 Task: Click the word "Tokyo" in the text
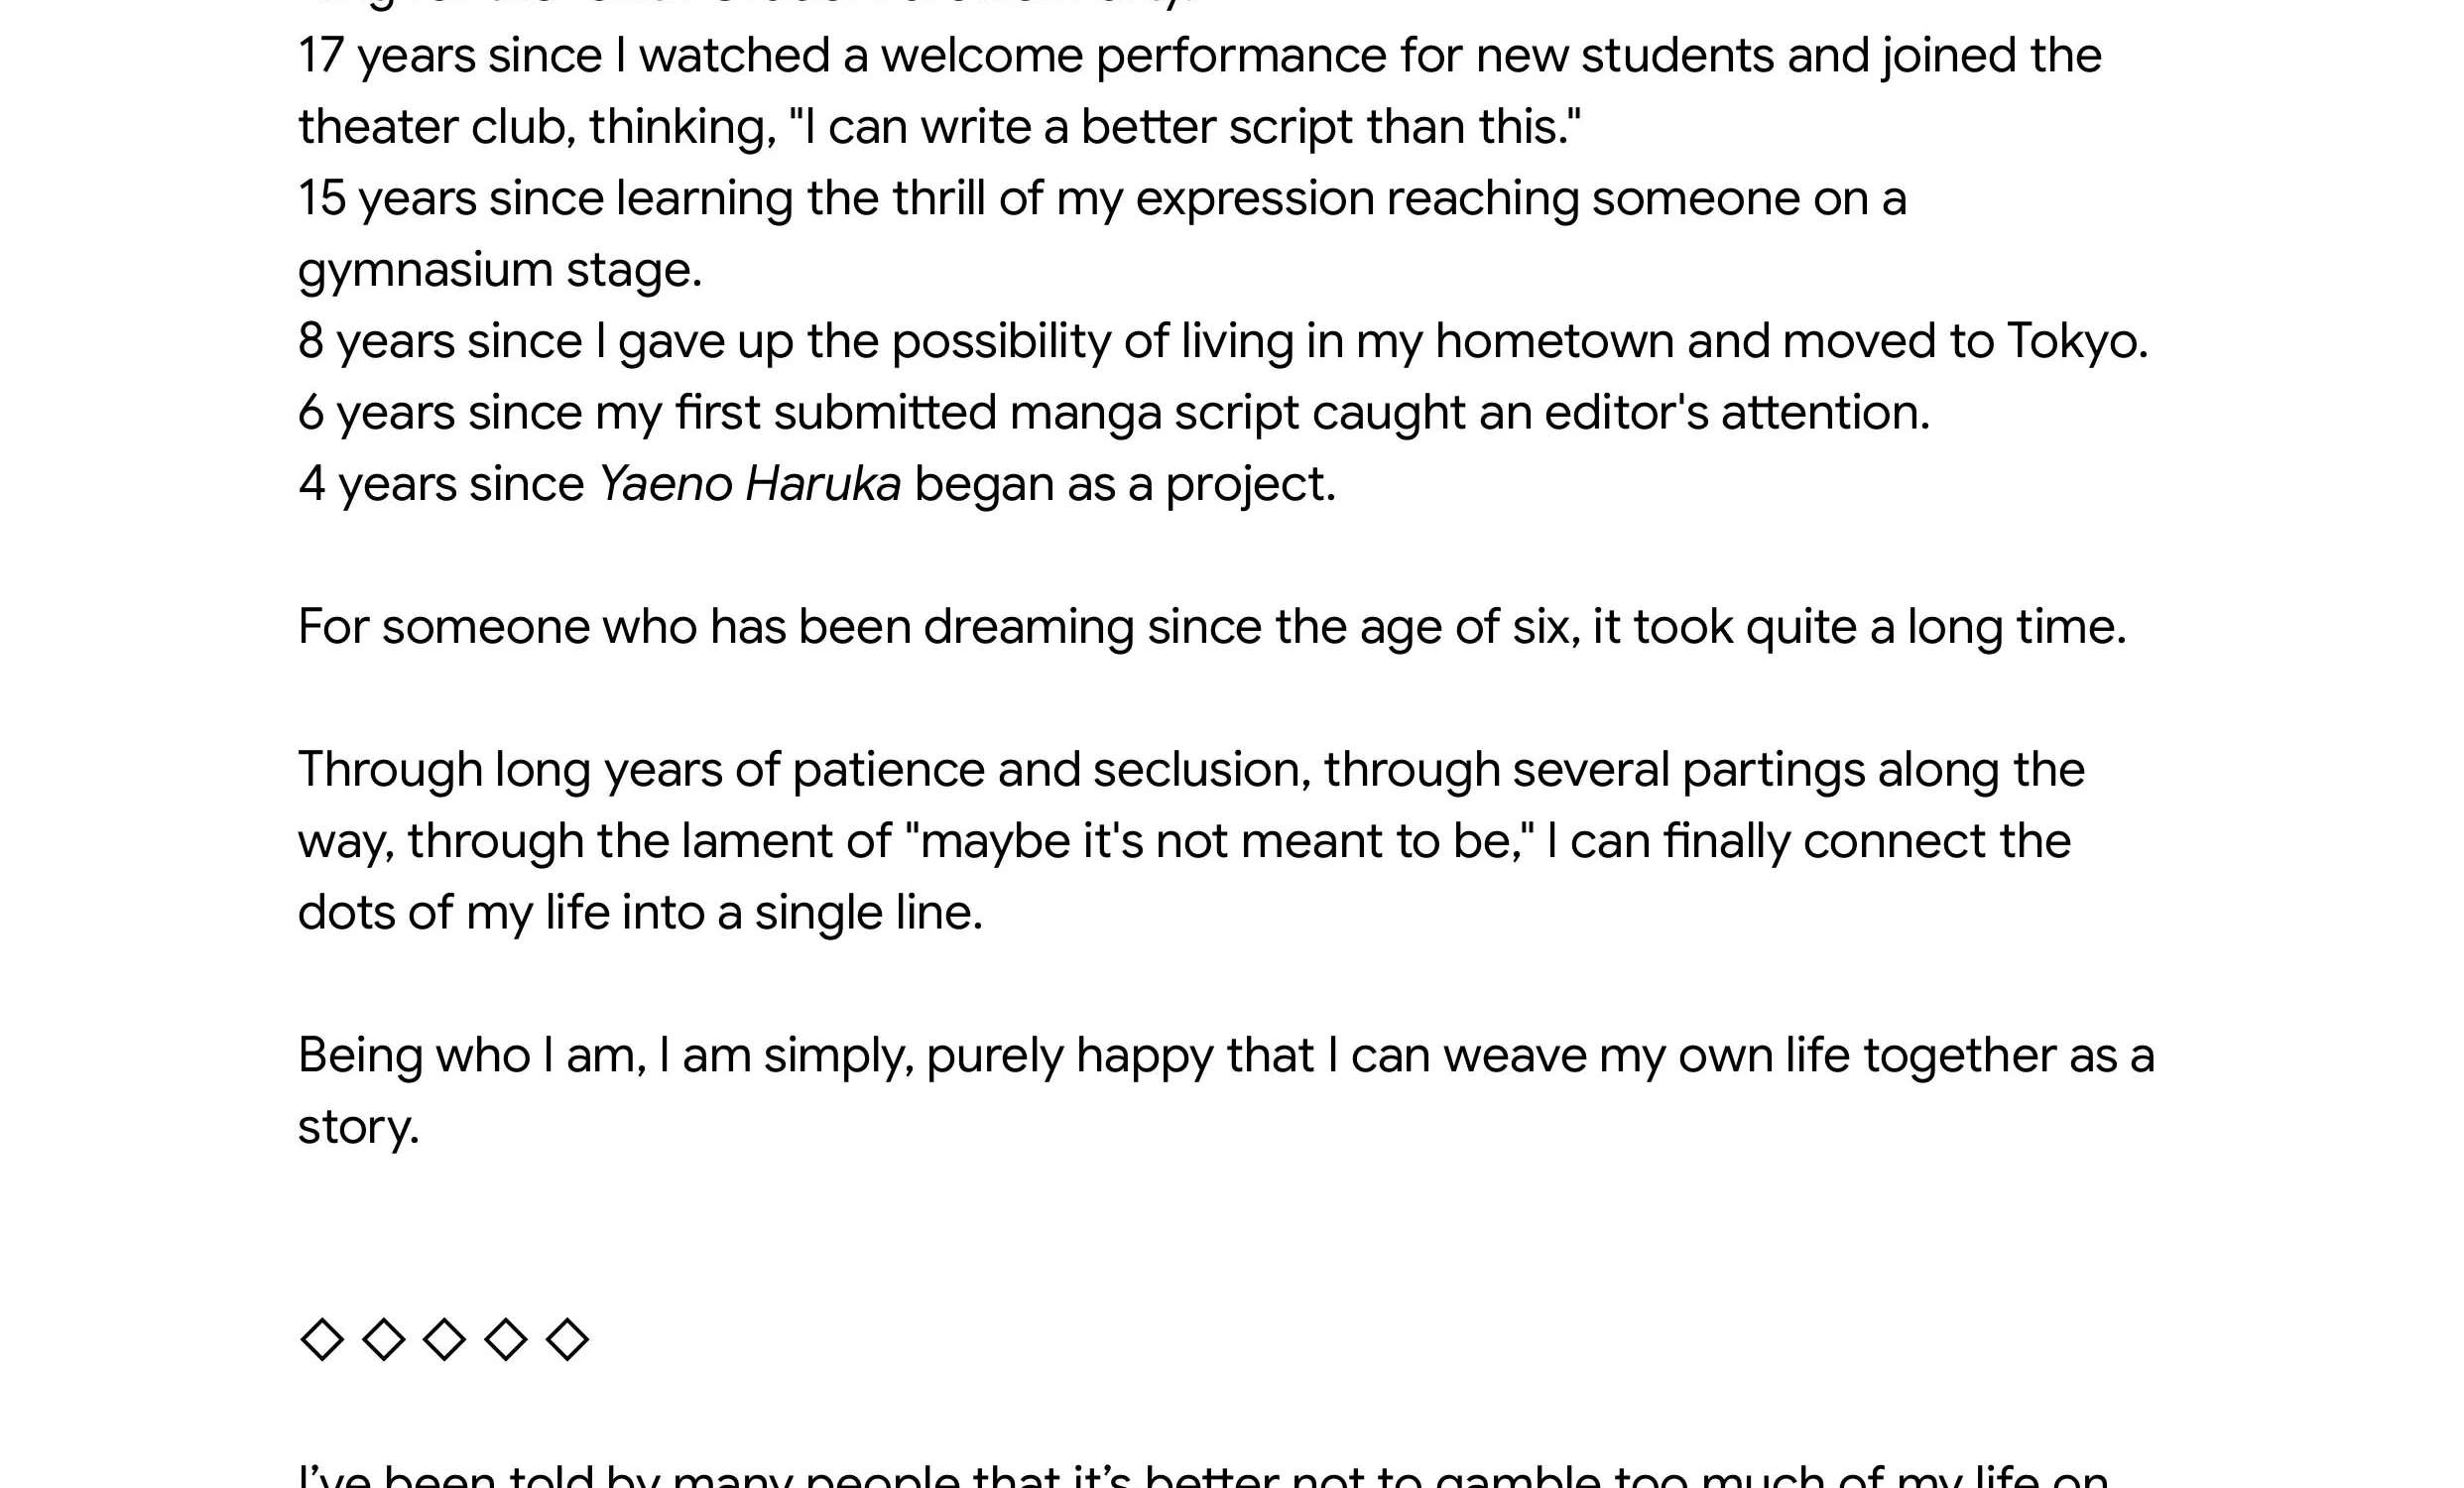tap(2070, 341)
